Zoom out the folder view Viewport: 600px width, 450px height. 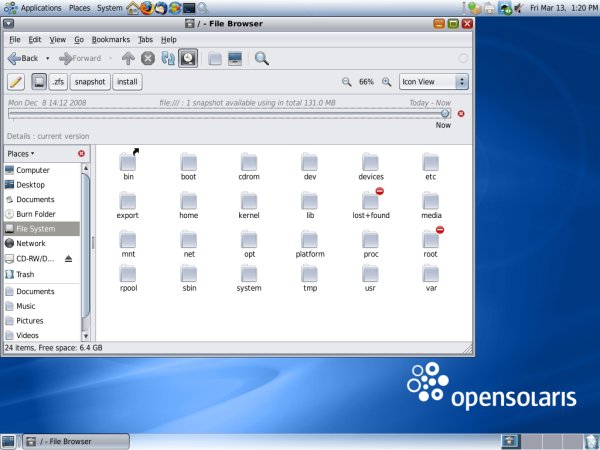(346, 82)
